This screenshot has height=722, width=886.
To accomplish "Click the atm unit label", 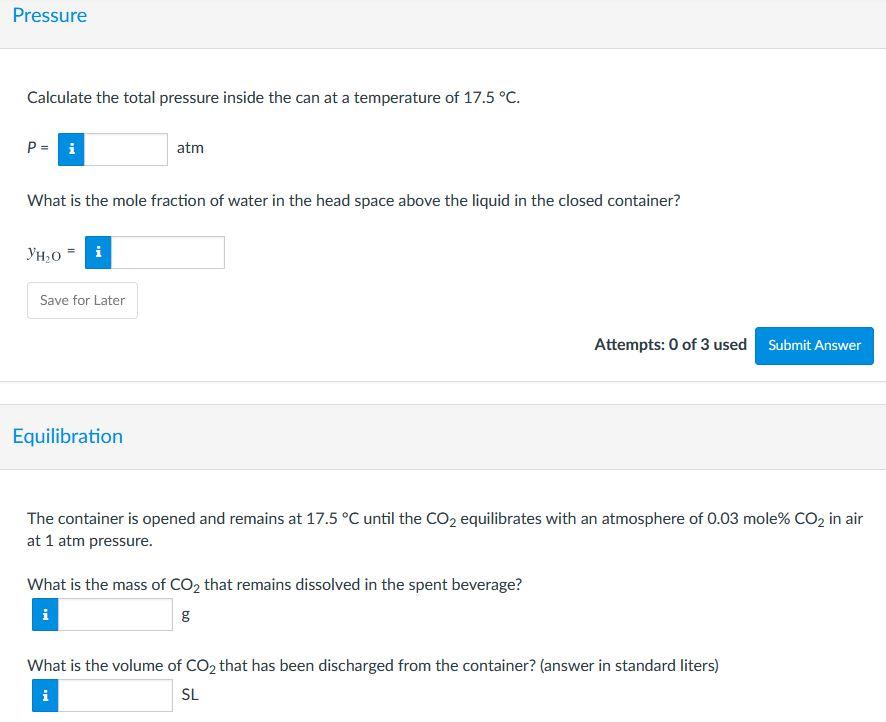I will click(190, 148).
